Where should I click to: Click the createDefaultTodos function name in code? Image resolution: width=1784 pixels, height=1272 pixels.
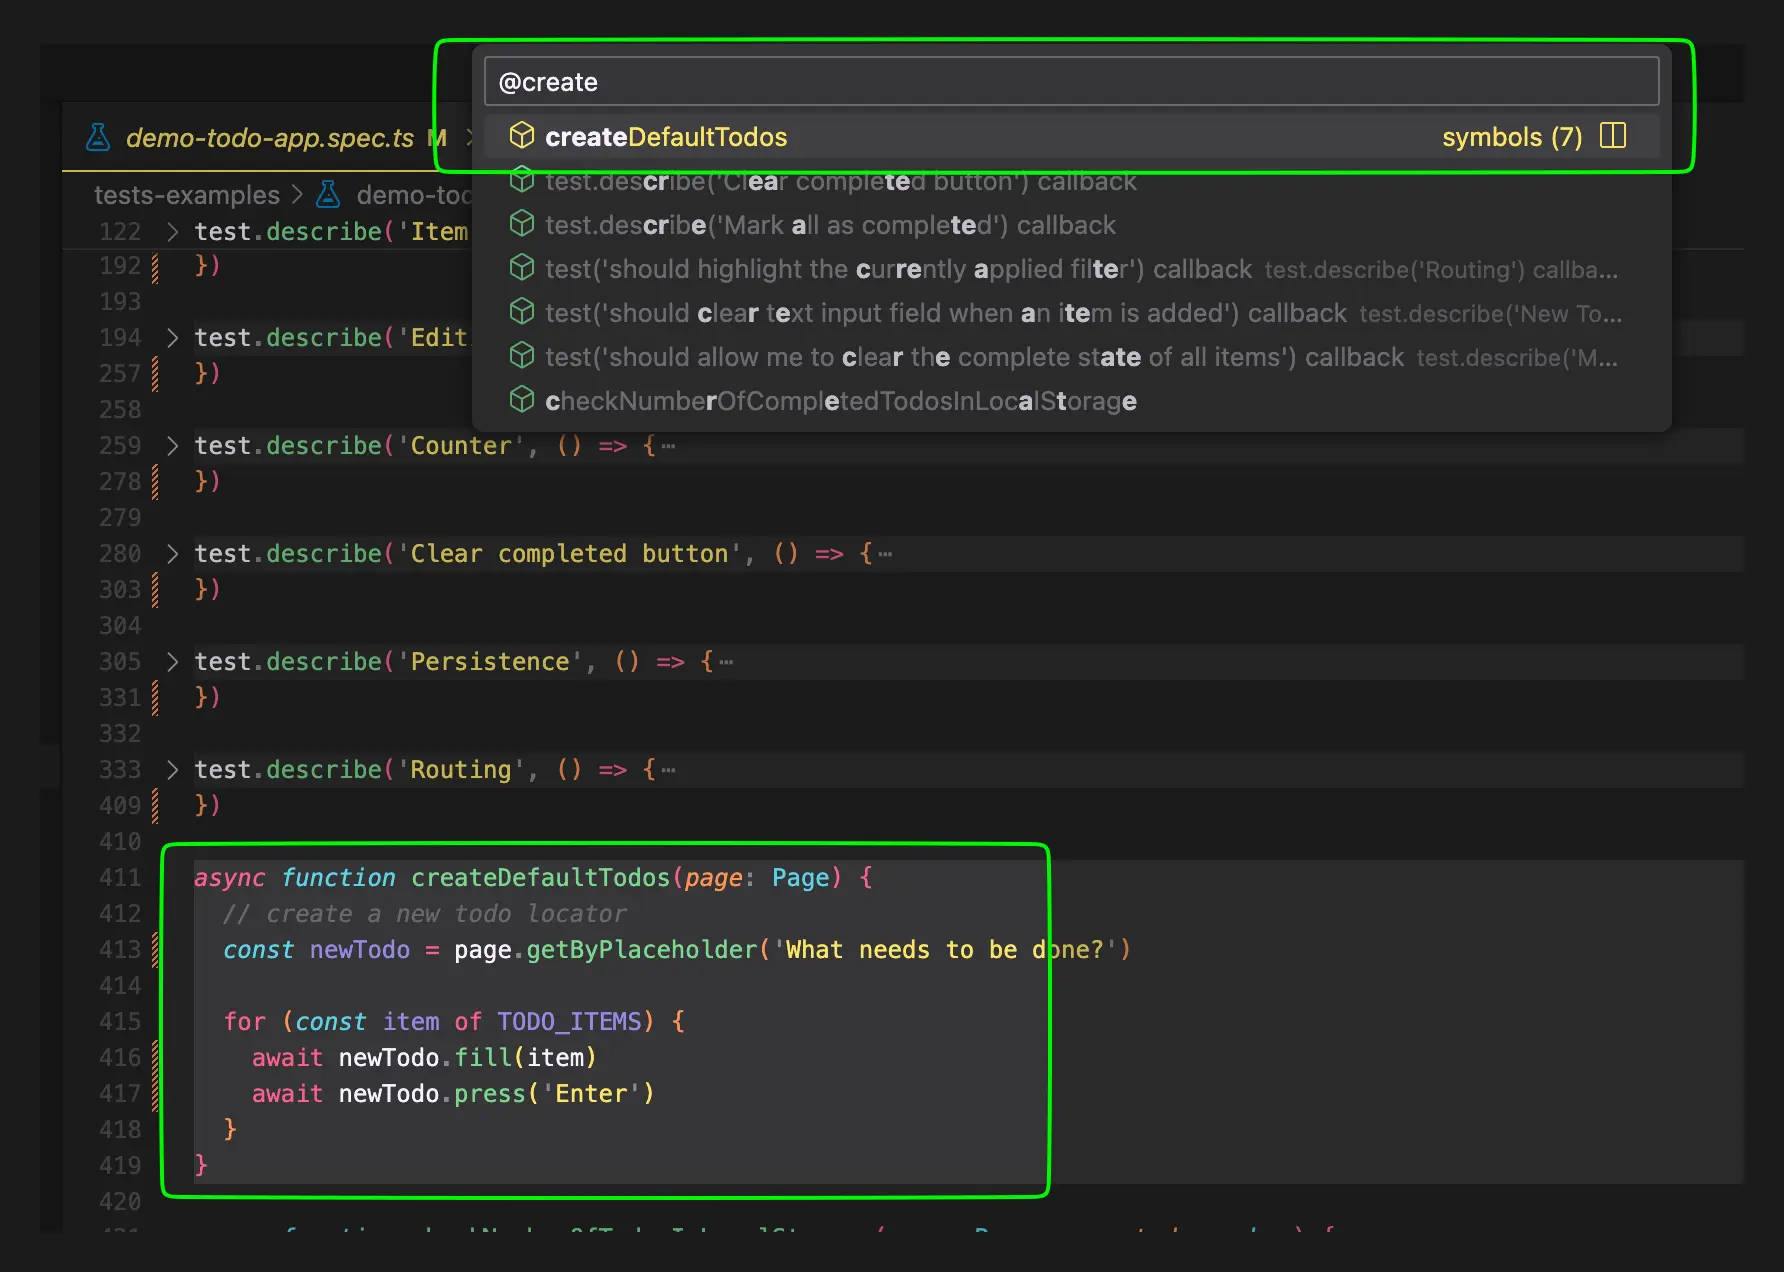click(540, 878)
